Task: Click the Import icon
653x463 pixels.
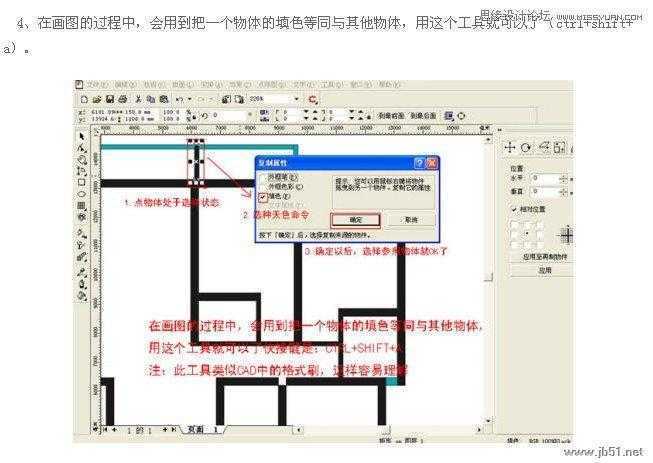Action: click(226, 100)
